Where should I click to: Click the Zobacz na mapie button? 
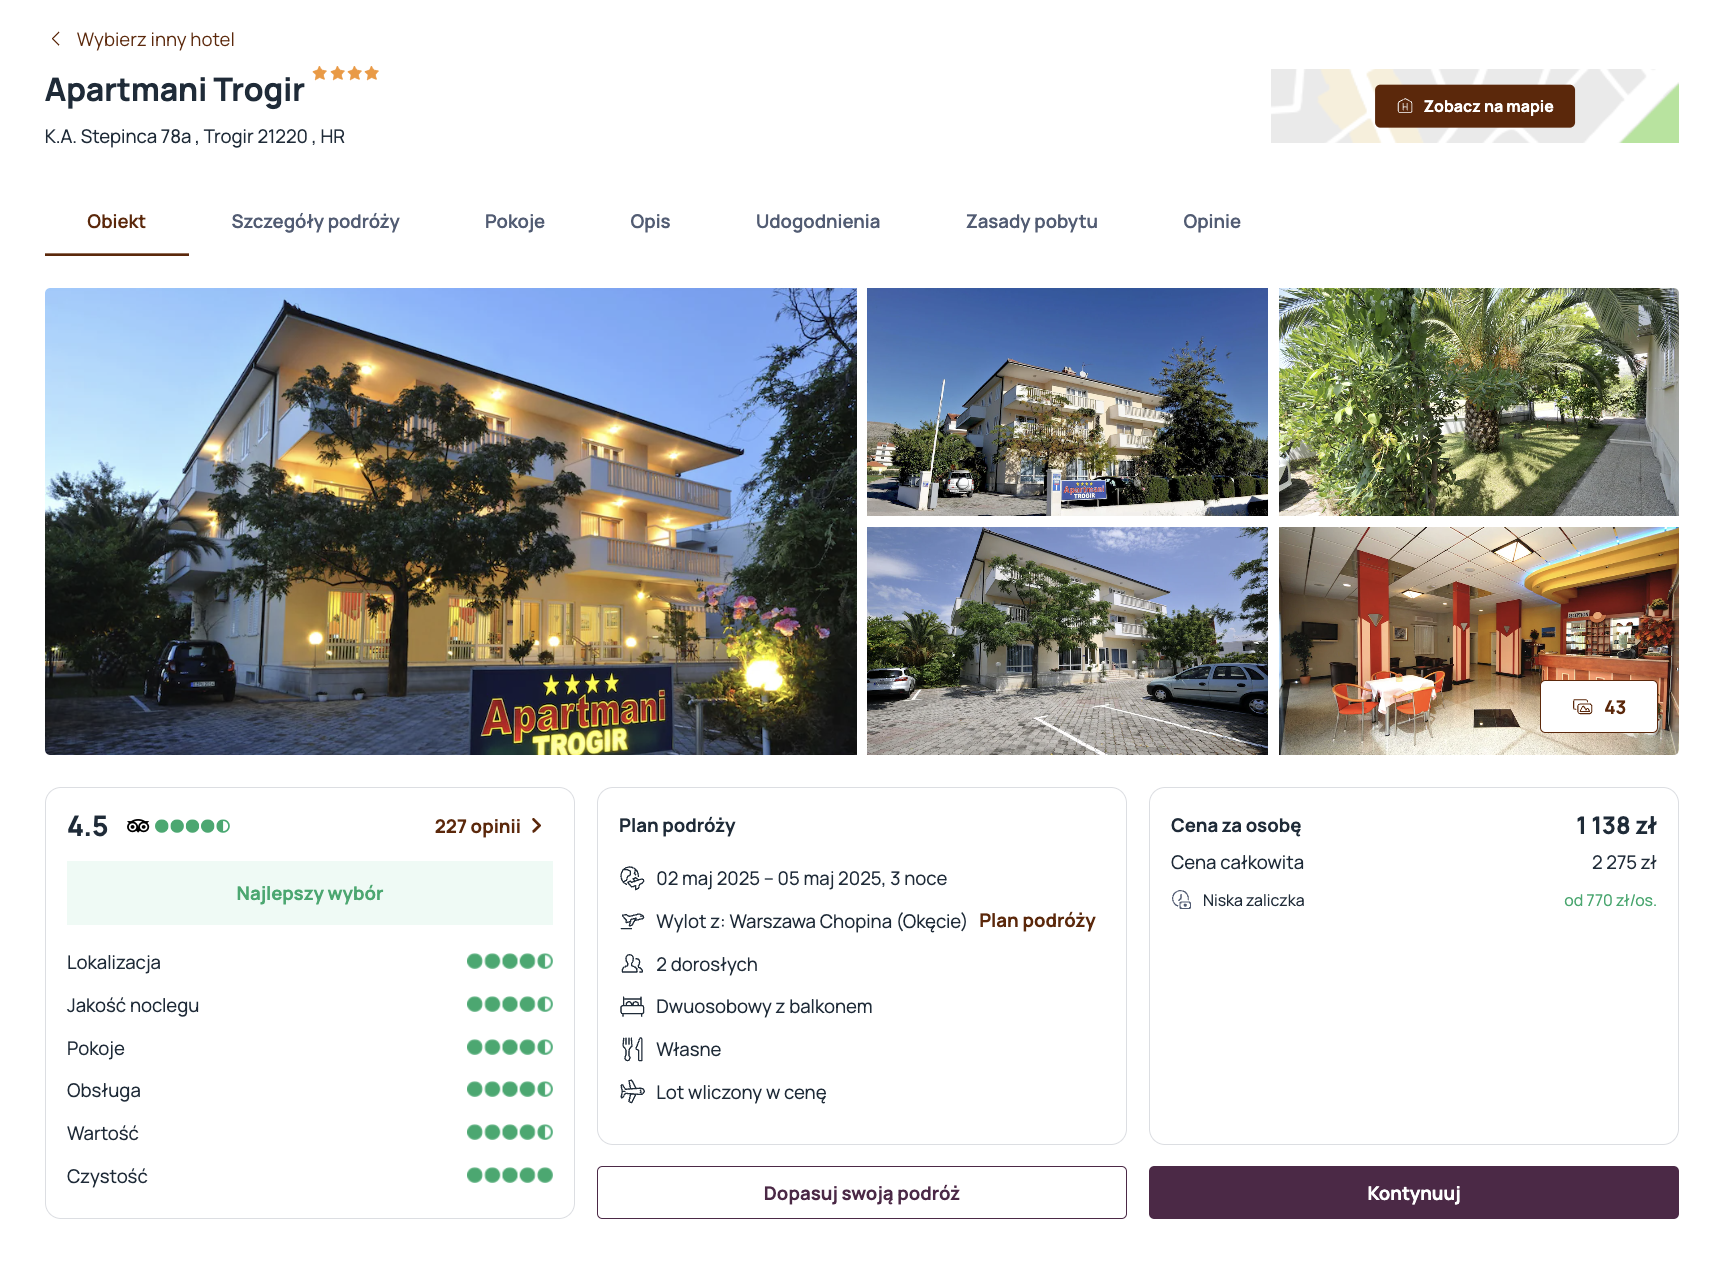1475,106
